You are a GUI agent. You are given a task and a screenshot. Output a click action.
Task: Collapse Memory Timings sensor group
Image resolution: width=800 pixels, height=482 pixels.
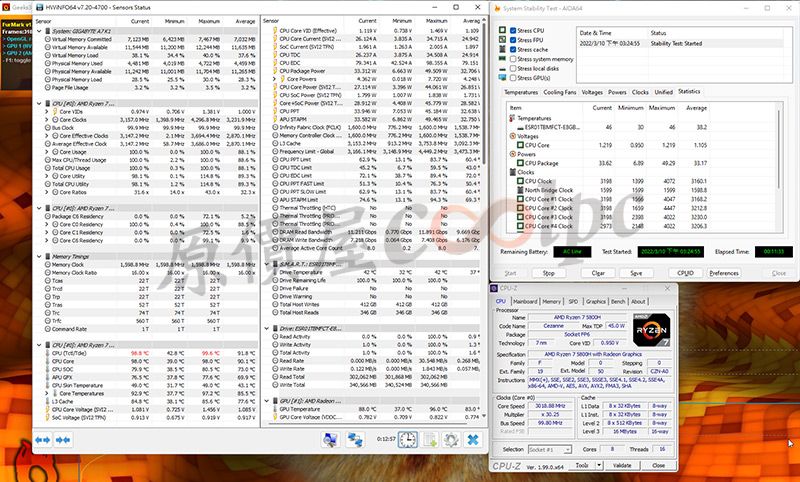pyautogui.click(x=39, y=257)
